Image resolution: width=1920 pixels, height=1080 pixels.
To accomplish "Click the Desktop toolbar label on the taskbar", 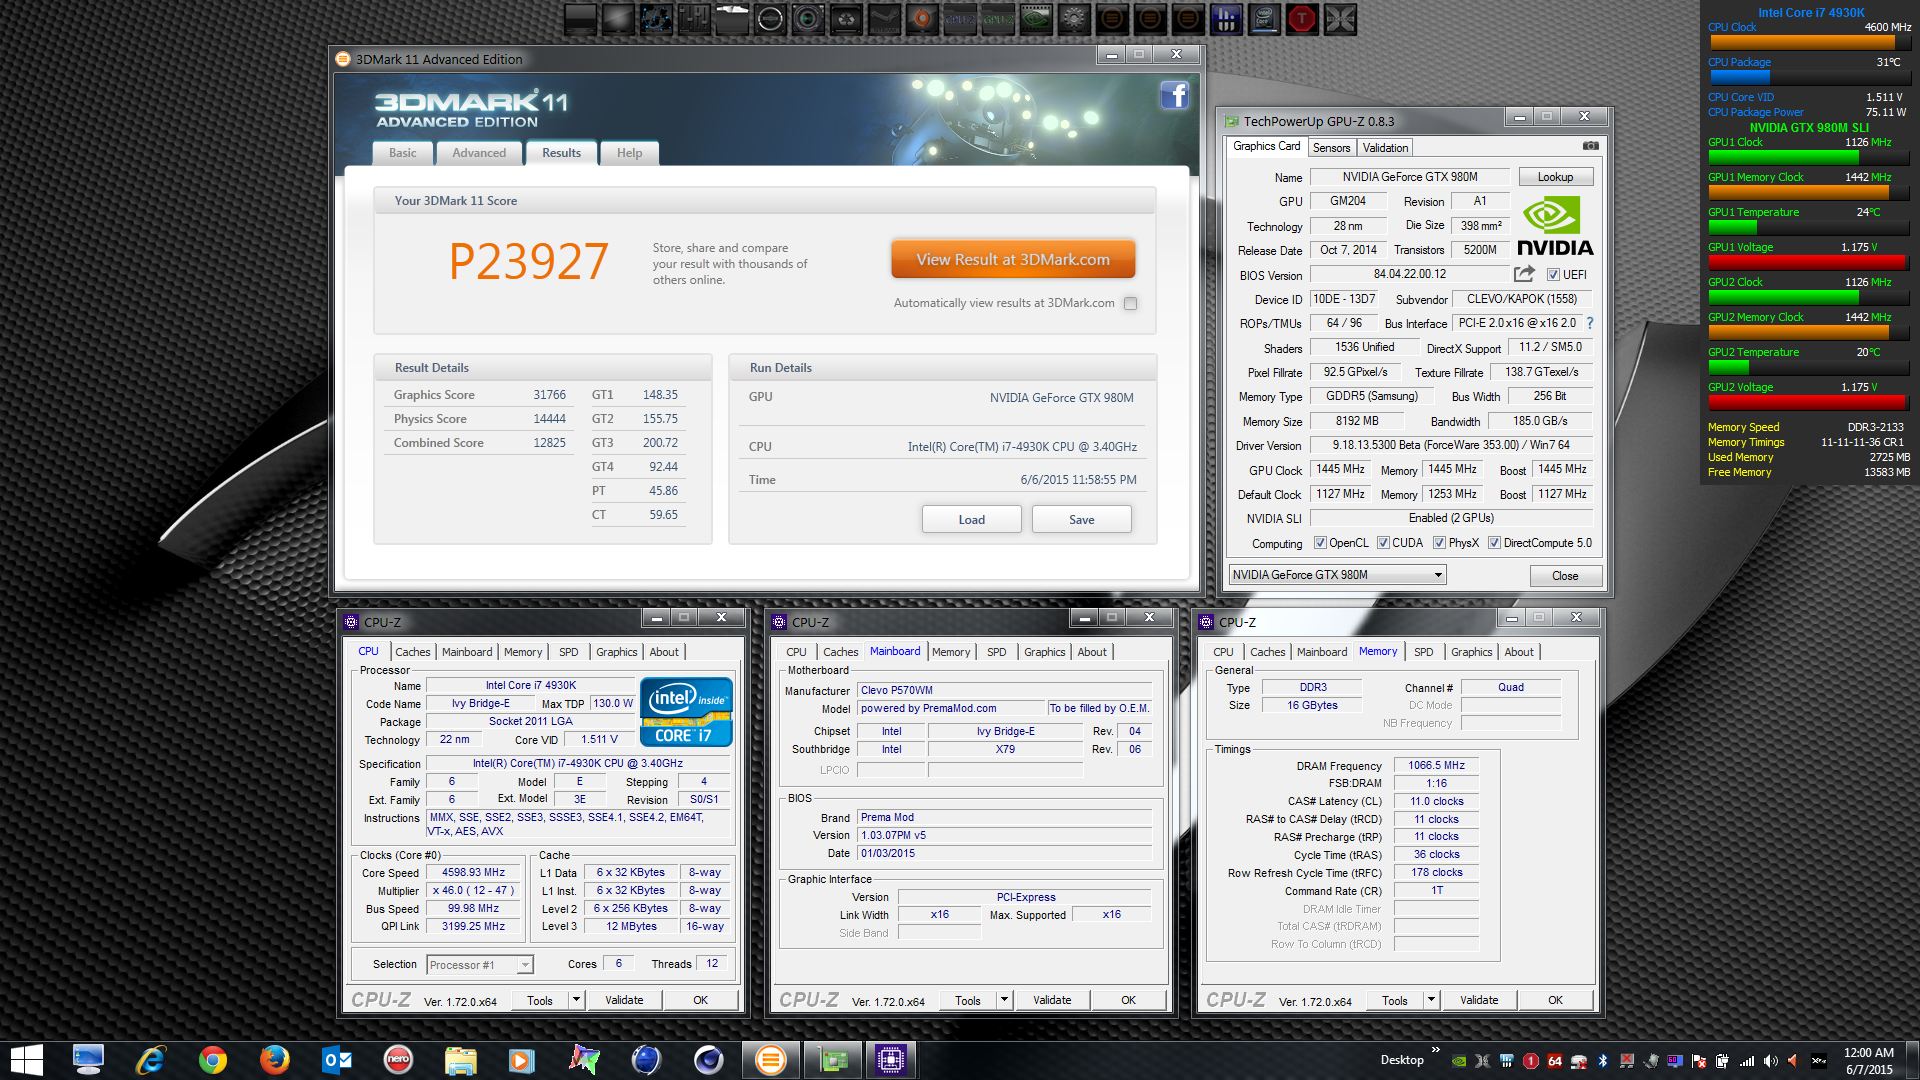I will (x=1402, y=1060).
